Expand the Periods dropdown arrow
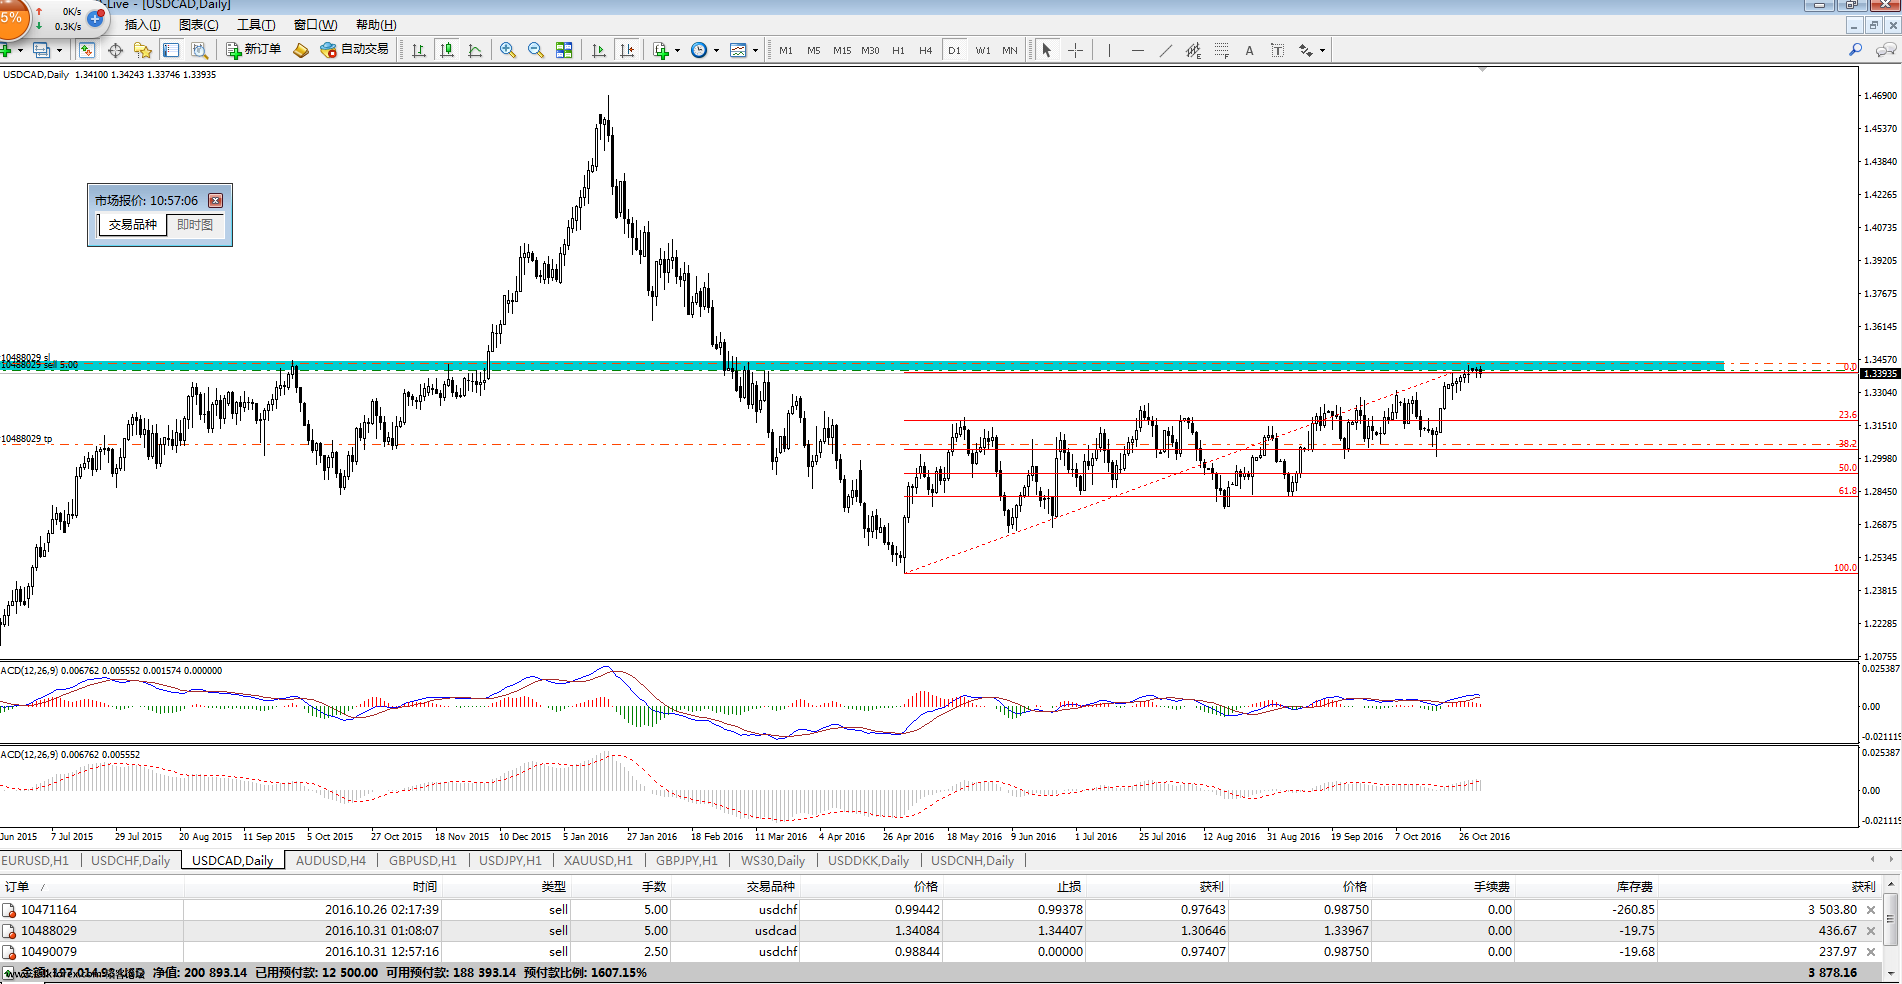The height and width of the screenshot is (984, 1902). click(x=716, y=50)
